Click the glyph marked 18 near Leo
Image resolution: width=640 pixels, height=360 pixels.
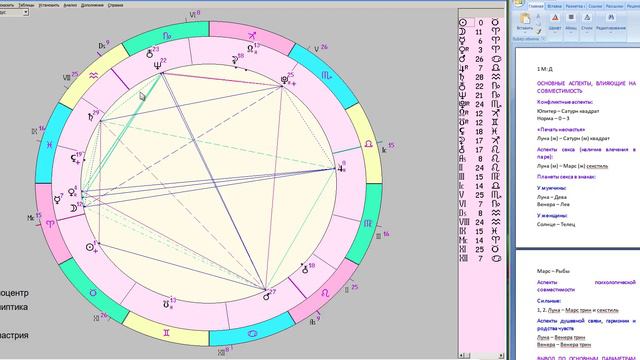[x=305, y=269]
